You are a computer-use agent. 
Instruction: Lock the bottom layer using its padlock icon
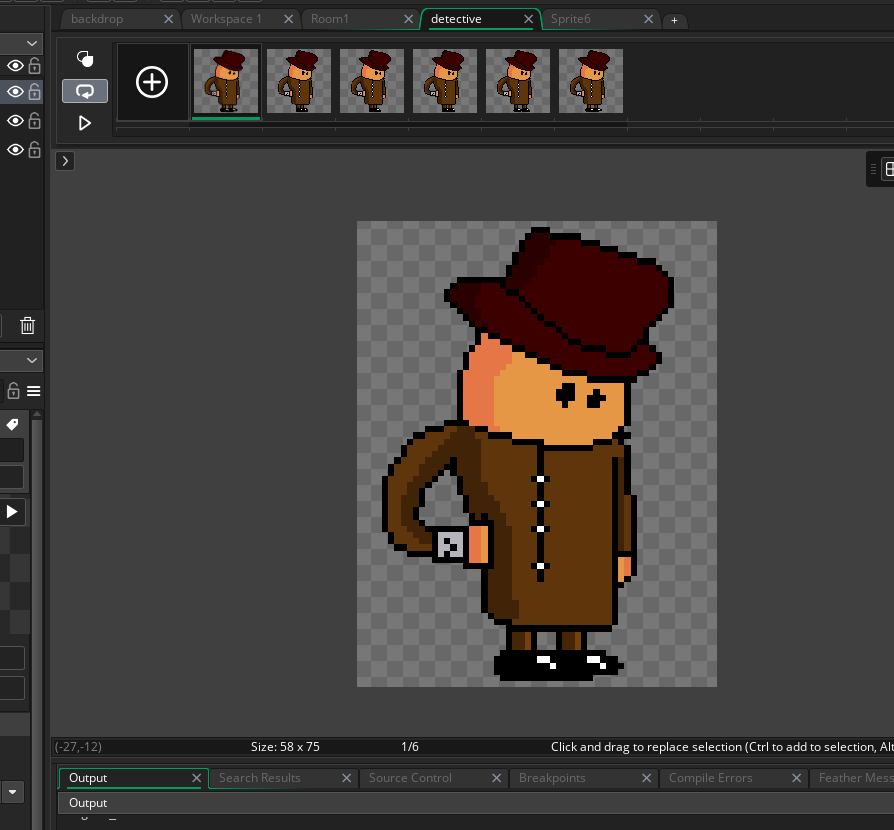(x=35, y=150)
